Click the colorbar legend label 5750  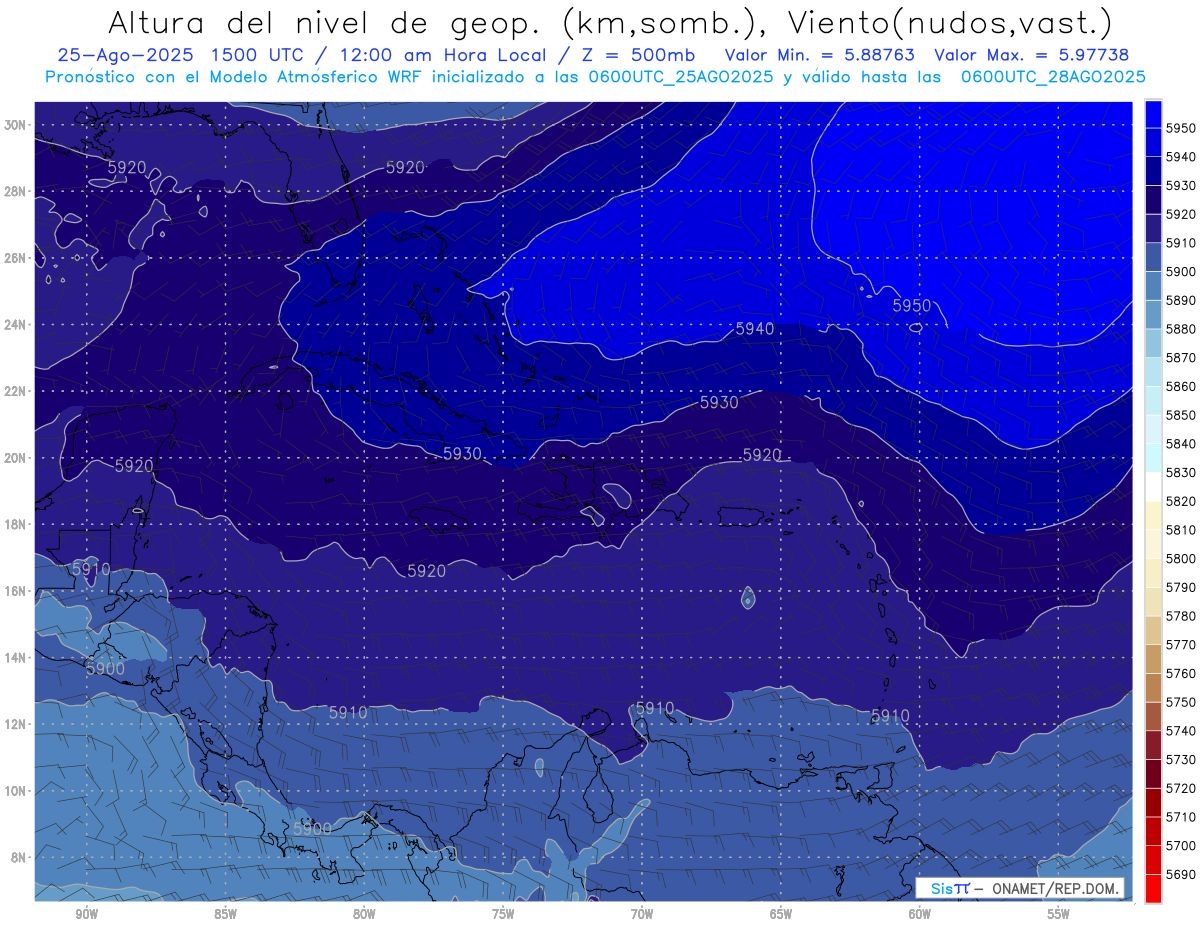(1180, 702)
